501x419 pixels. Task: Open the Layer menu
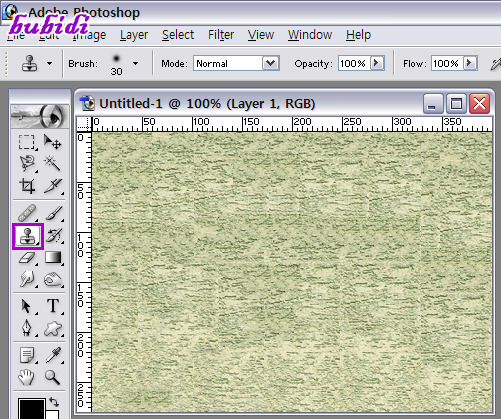(134, 35)
